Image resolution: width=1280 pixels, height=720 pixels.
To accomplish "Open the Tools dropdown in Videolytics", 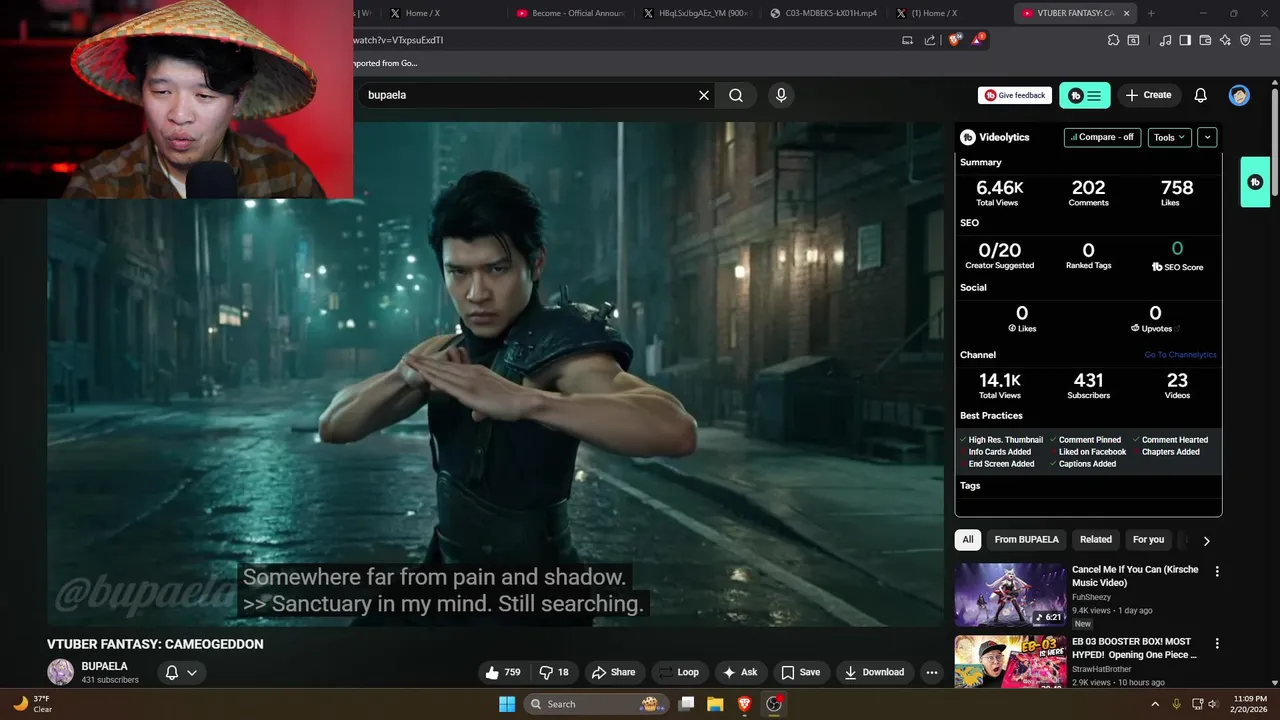I will (x=1169, y=137).
